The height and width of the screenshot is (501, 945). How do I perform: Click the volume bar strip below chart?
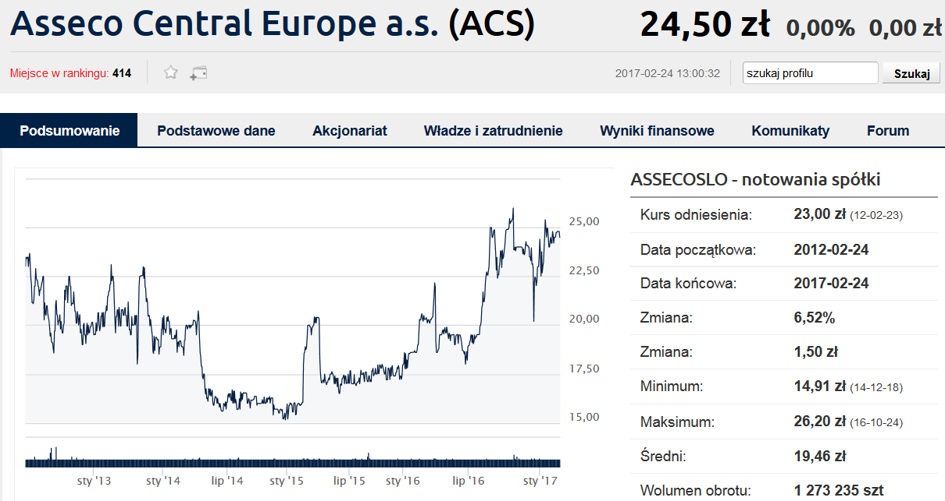tap(293, 462)
